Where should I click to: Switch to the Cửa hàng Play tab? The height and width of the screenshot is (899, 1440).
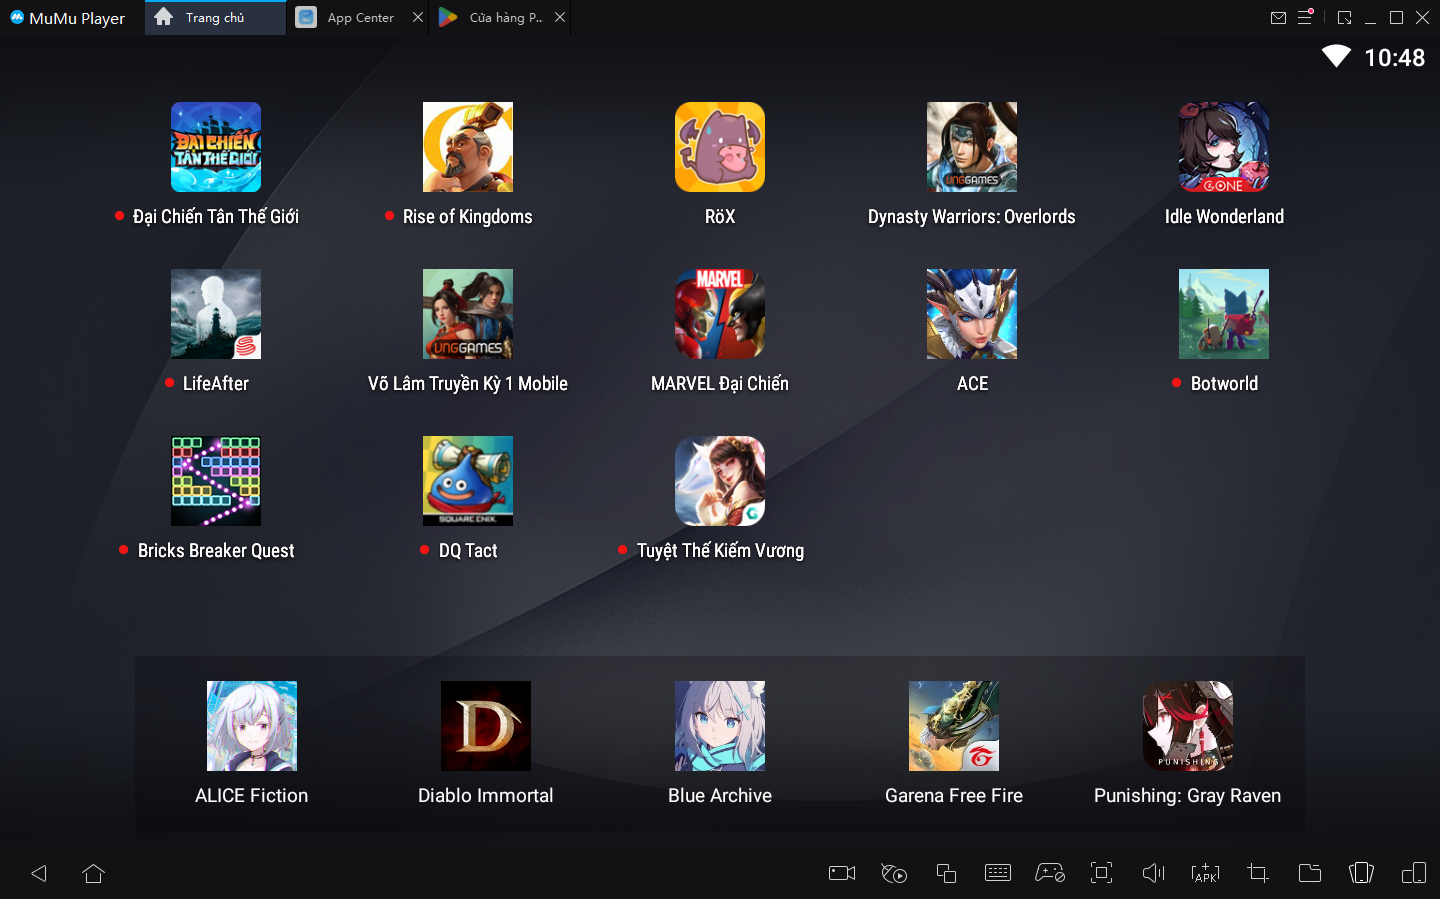click(505, 17)
